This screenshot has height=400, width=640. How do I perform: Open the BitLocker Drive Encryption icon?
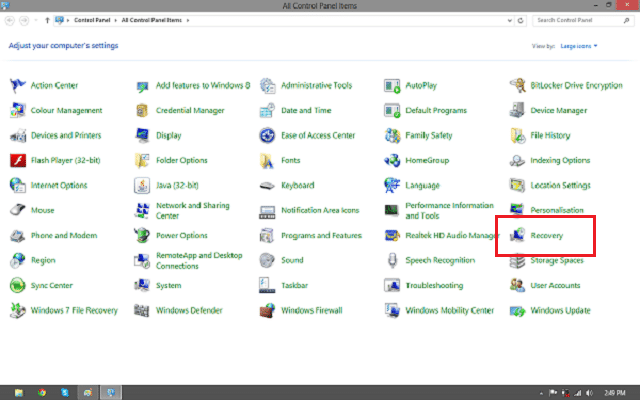[517, 86]
